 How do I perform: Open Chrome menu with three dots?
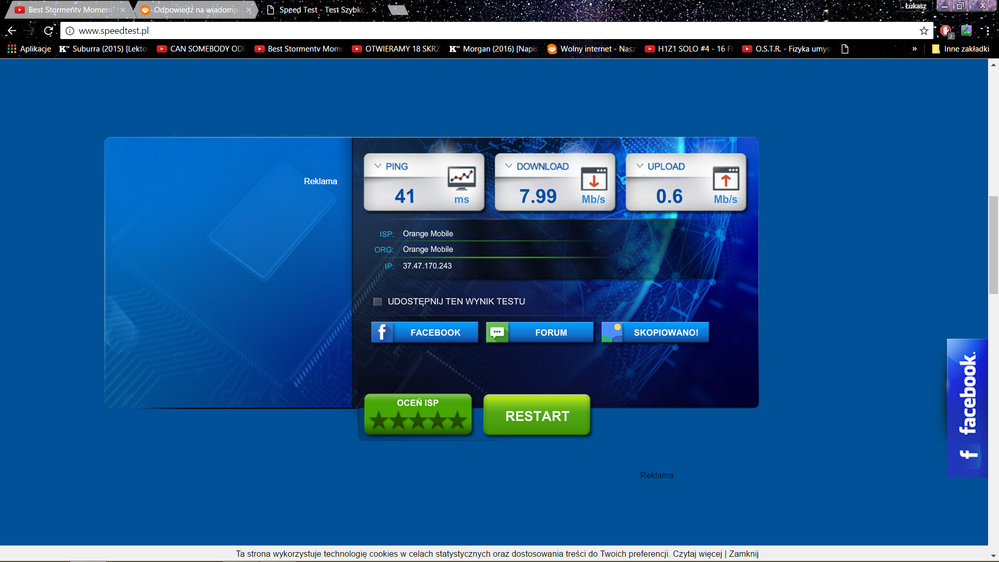[x=986, y=31]
